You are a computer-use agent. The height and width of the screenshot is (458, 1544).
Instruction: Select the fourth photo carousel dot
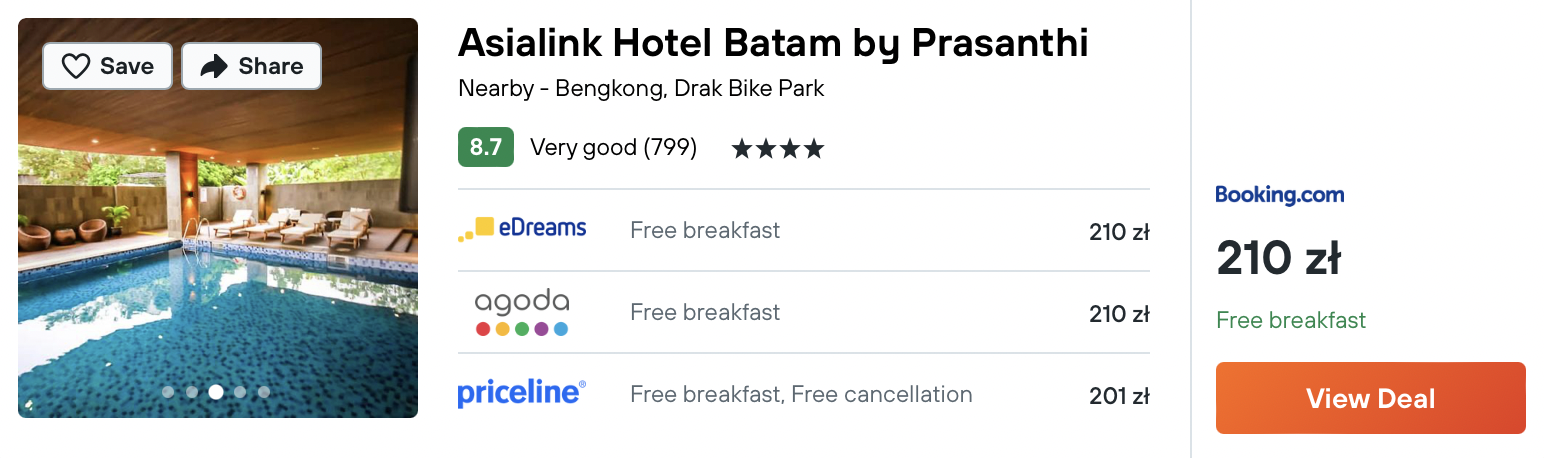240,392
